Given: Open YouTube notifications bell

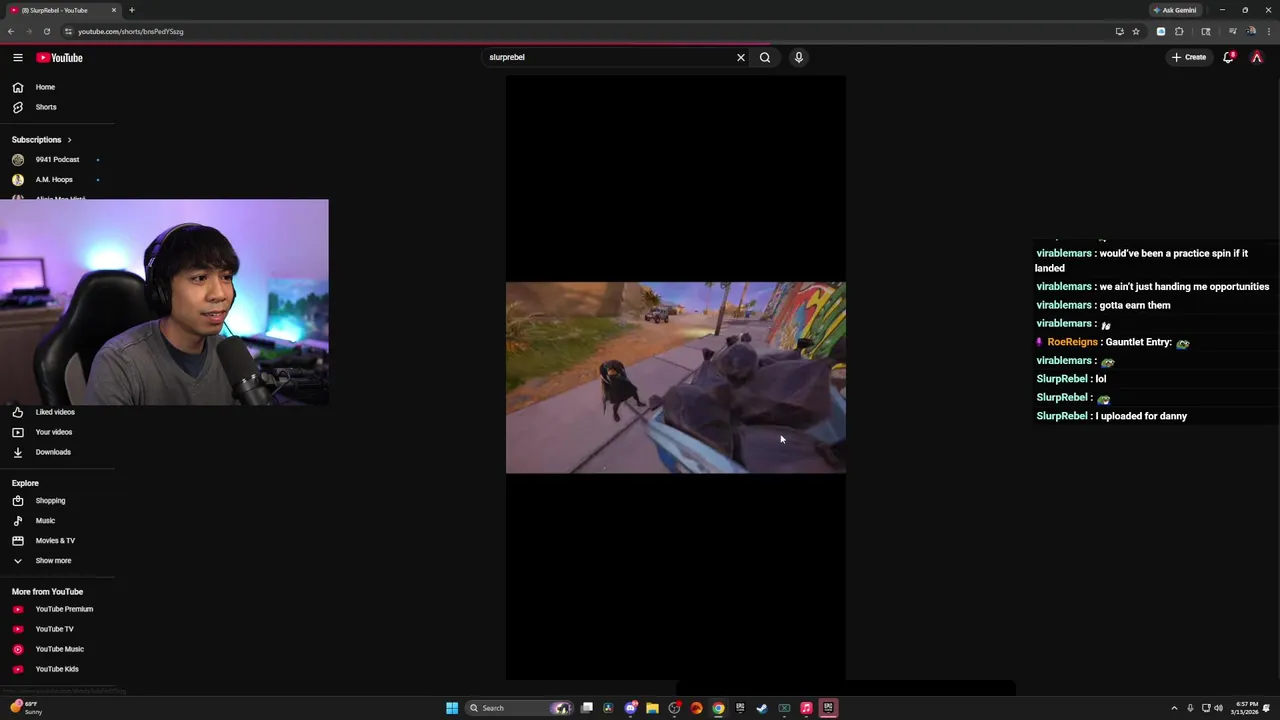Looking at the screenshot, I should point(1229,57).
